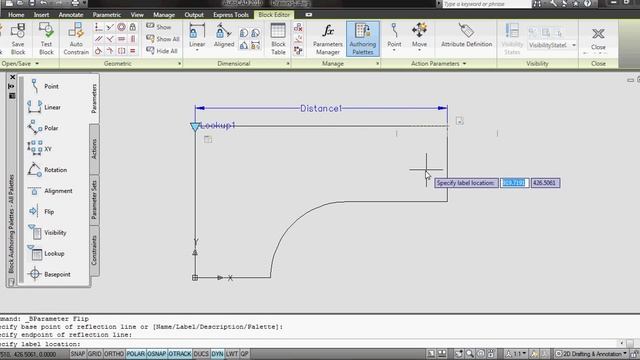The width and height of the screenshot is (640, 360).
Task: Click the Distance1 parameter label
Action: (x=321, y=109)
